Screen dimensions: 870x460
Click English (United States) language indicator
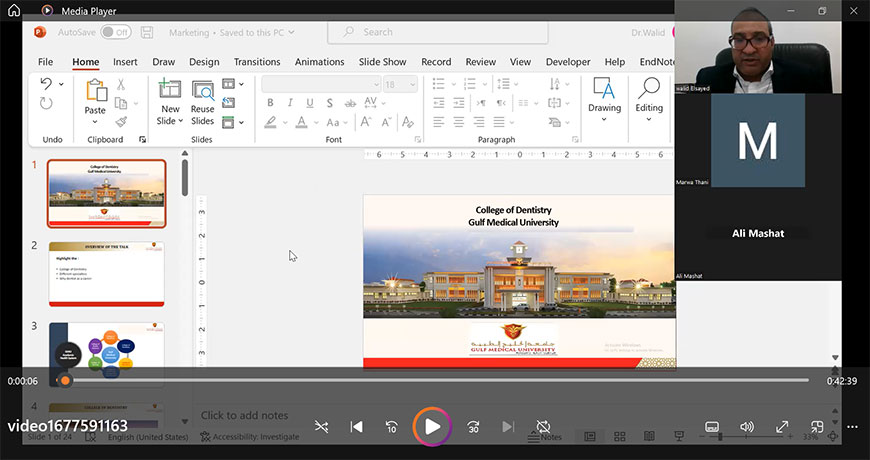pyautogui.click(x=148, y=437)
